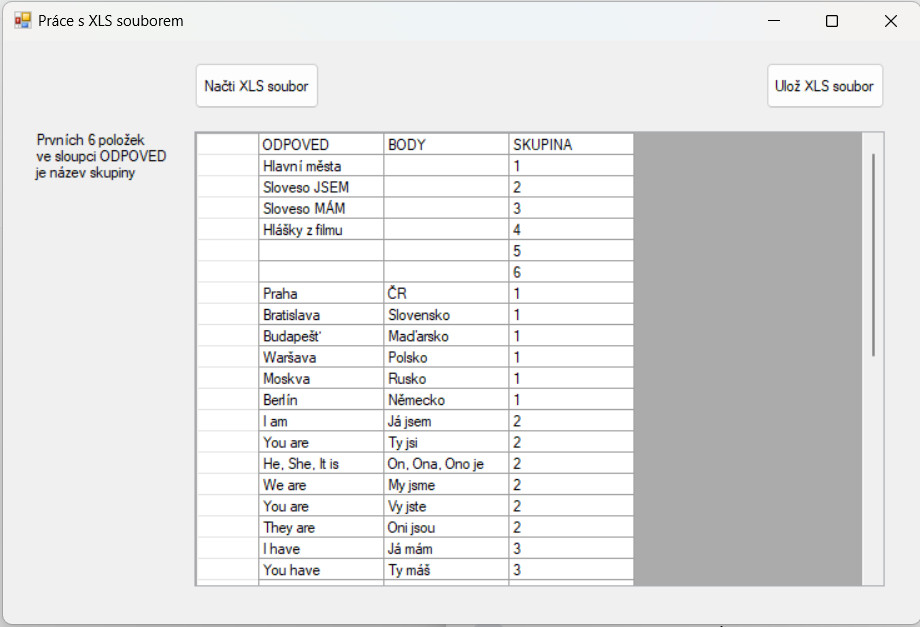This screenshot has height=627, width=920.
Task: Click the 'I have' cell
Action: 321,548
